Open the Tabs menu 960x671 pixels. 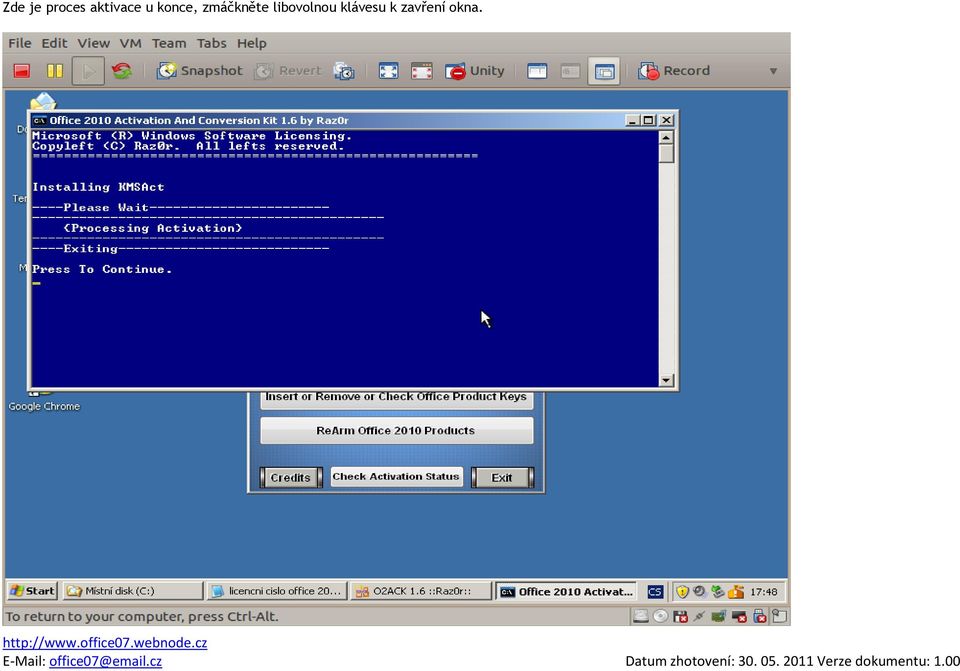tap(212, 43)
